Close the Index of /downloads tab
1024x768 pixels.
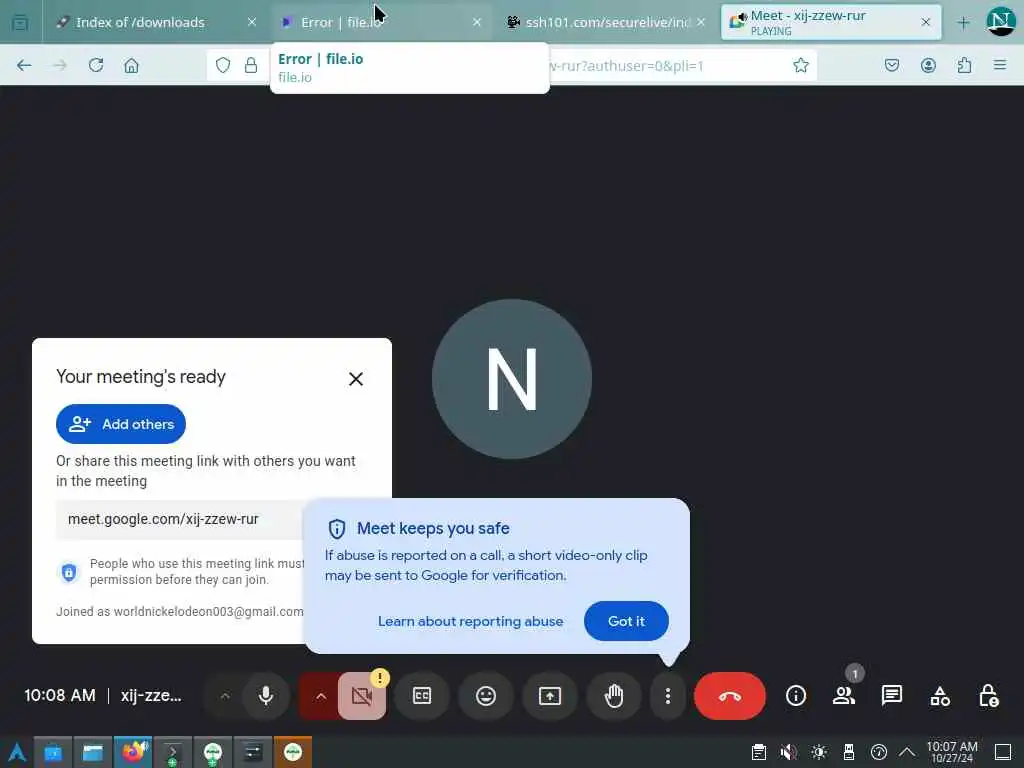tap(252, 22)
